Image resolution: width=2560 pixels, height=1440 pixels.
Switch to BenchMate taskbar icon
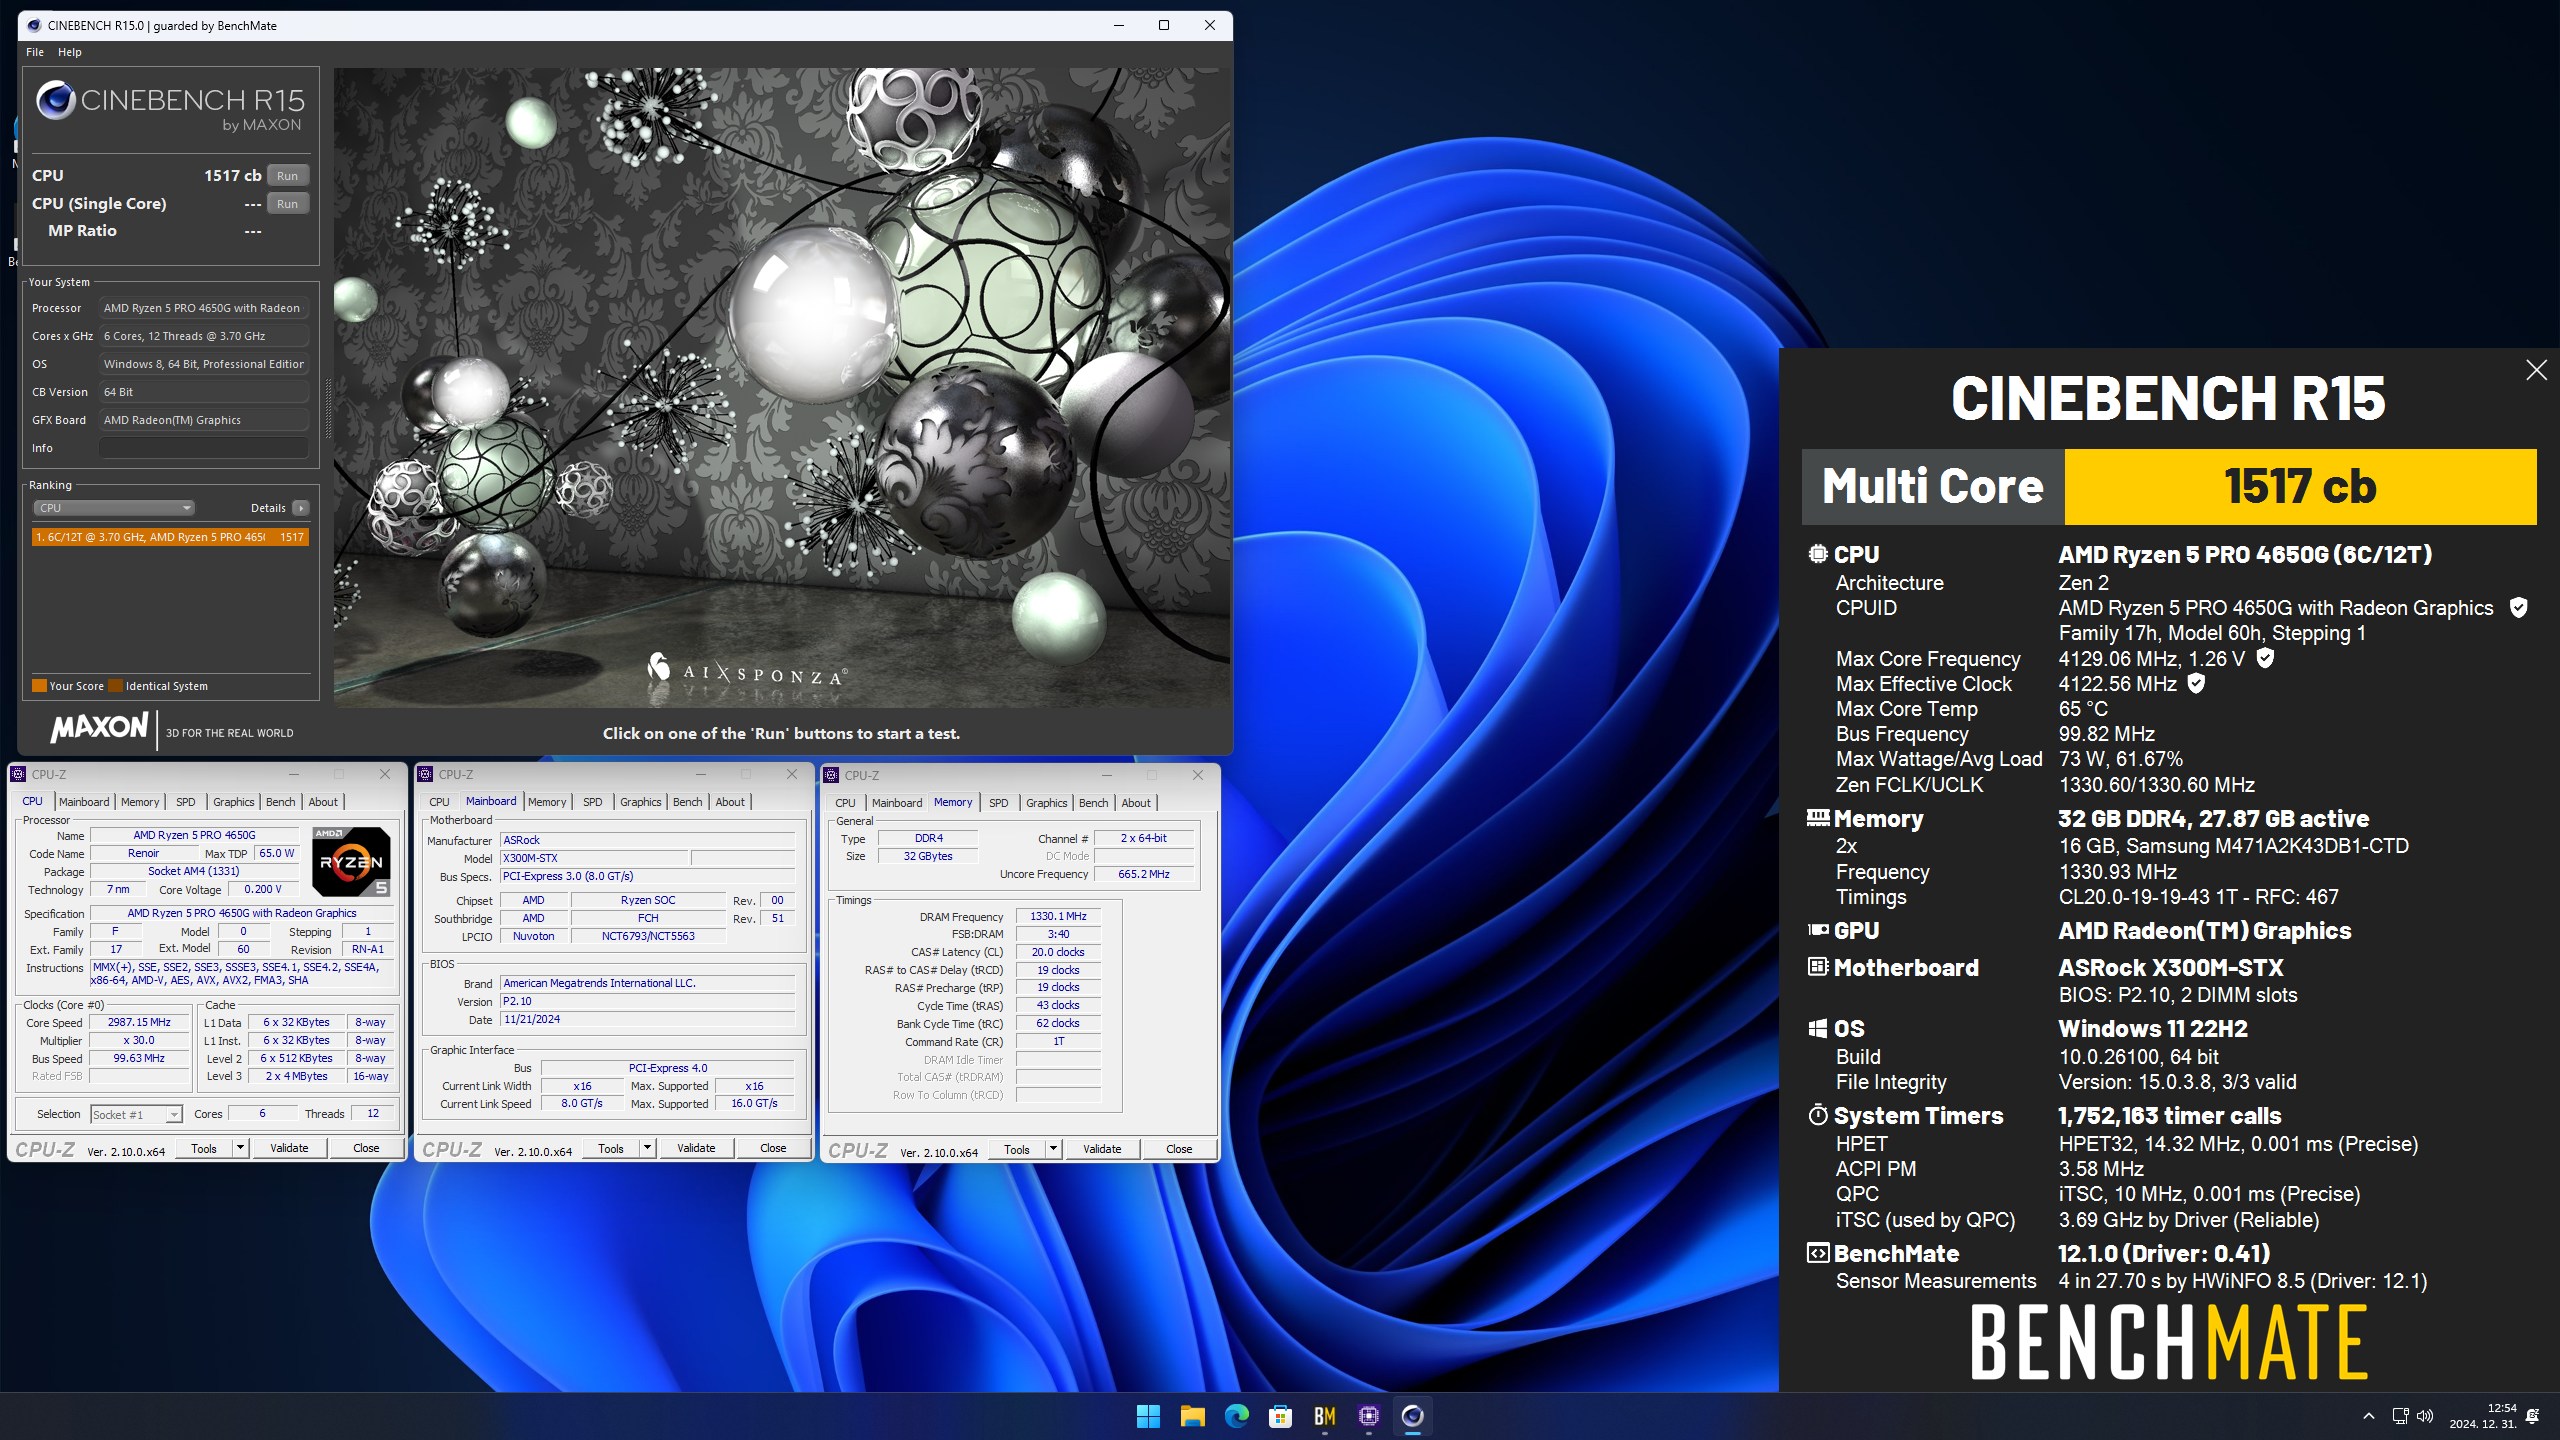[1325, 1416]
